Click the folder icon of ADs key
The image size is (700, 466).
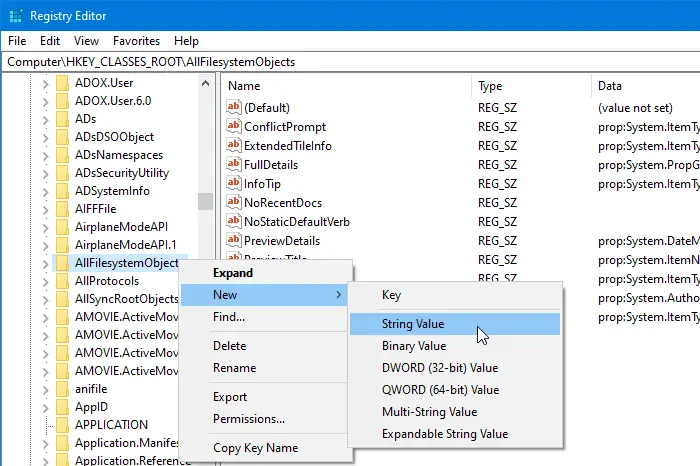62,119
